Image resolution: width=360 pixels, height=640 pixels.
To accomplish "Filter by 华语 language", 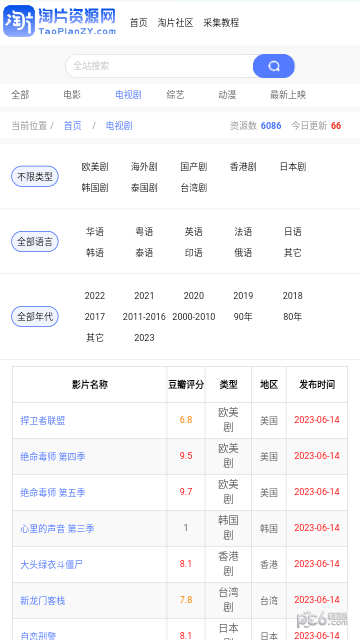I will click(x=95, y=232).
